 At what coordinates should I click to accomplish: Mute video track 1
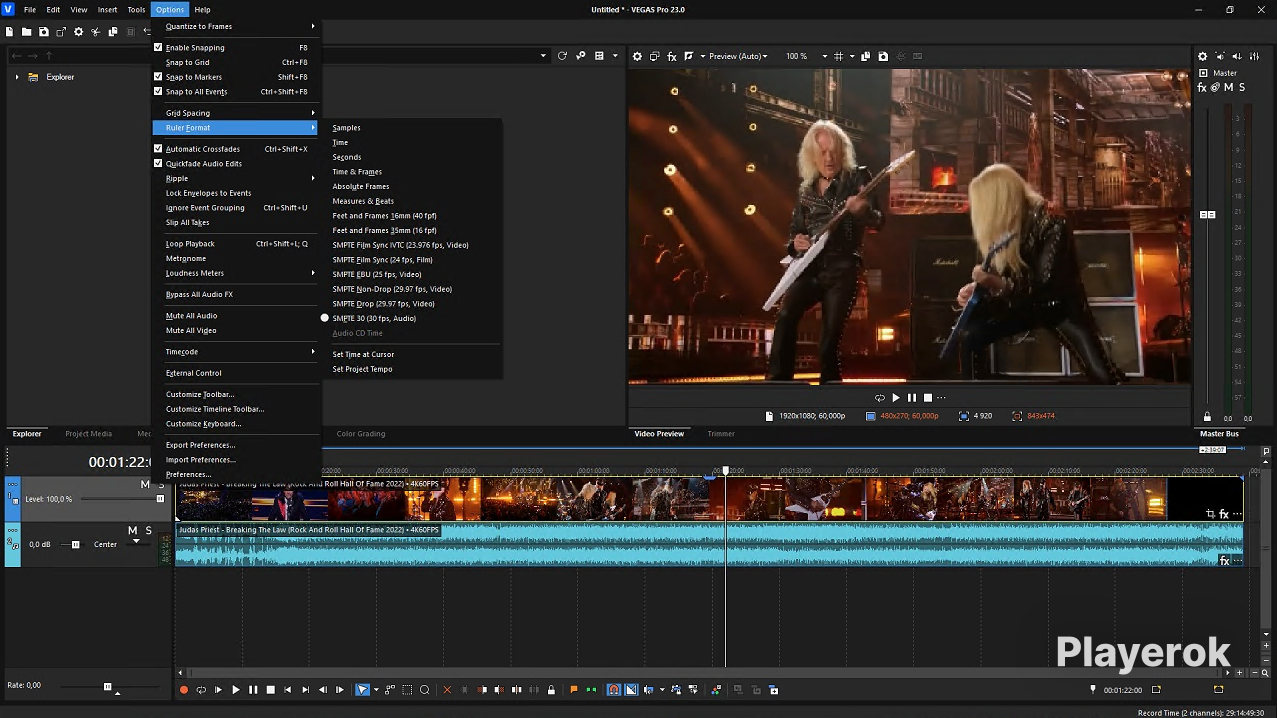pos(145,484)
